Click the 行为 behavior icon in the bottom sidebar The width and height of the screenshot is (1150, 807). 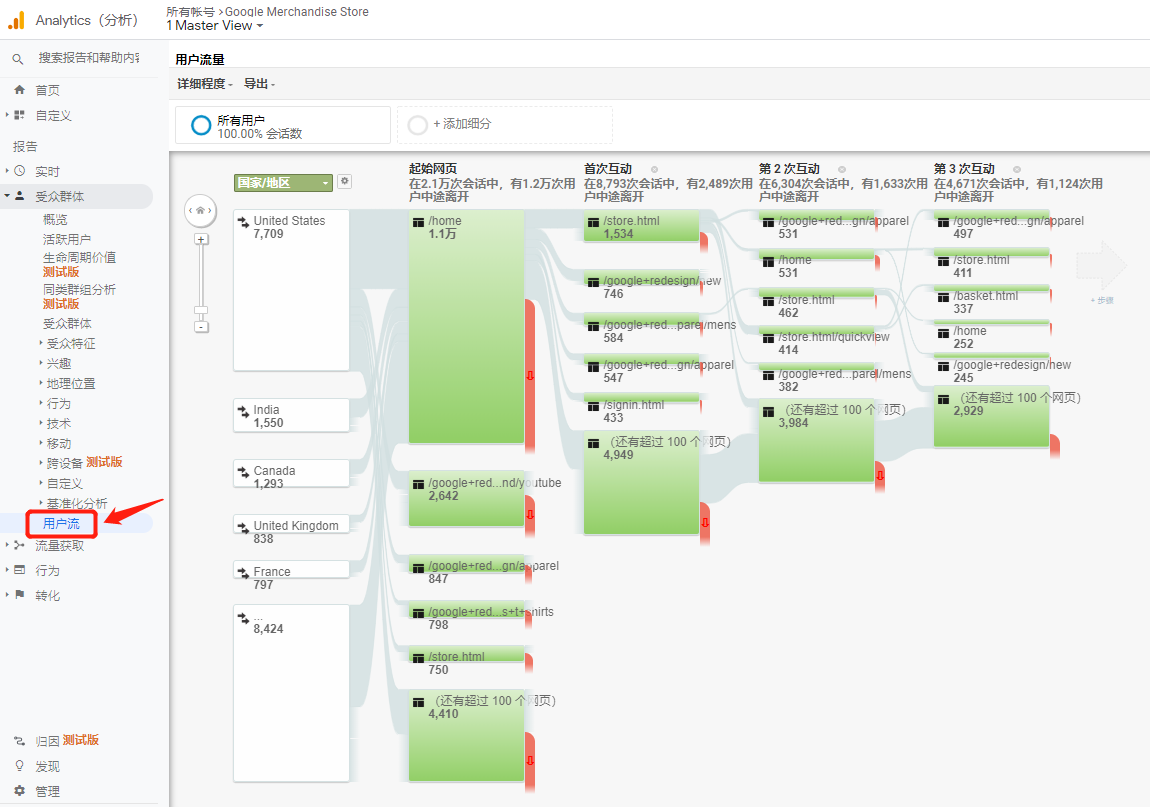coord(20,570)
